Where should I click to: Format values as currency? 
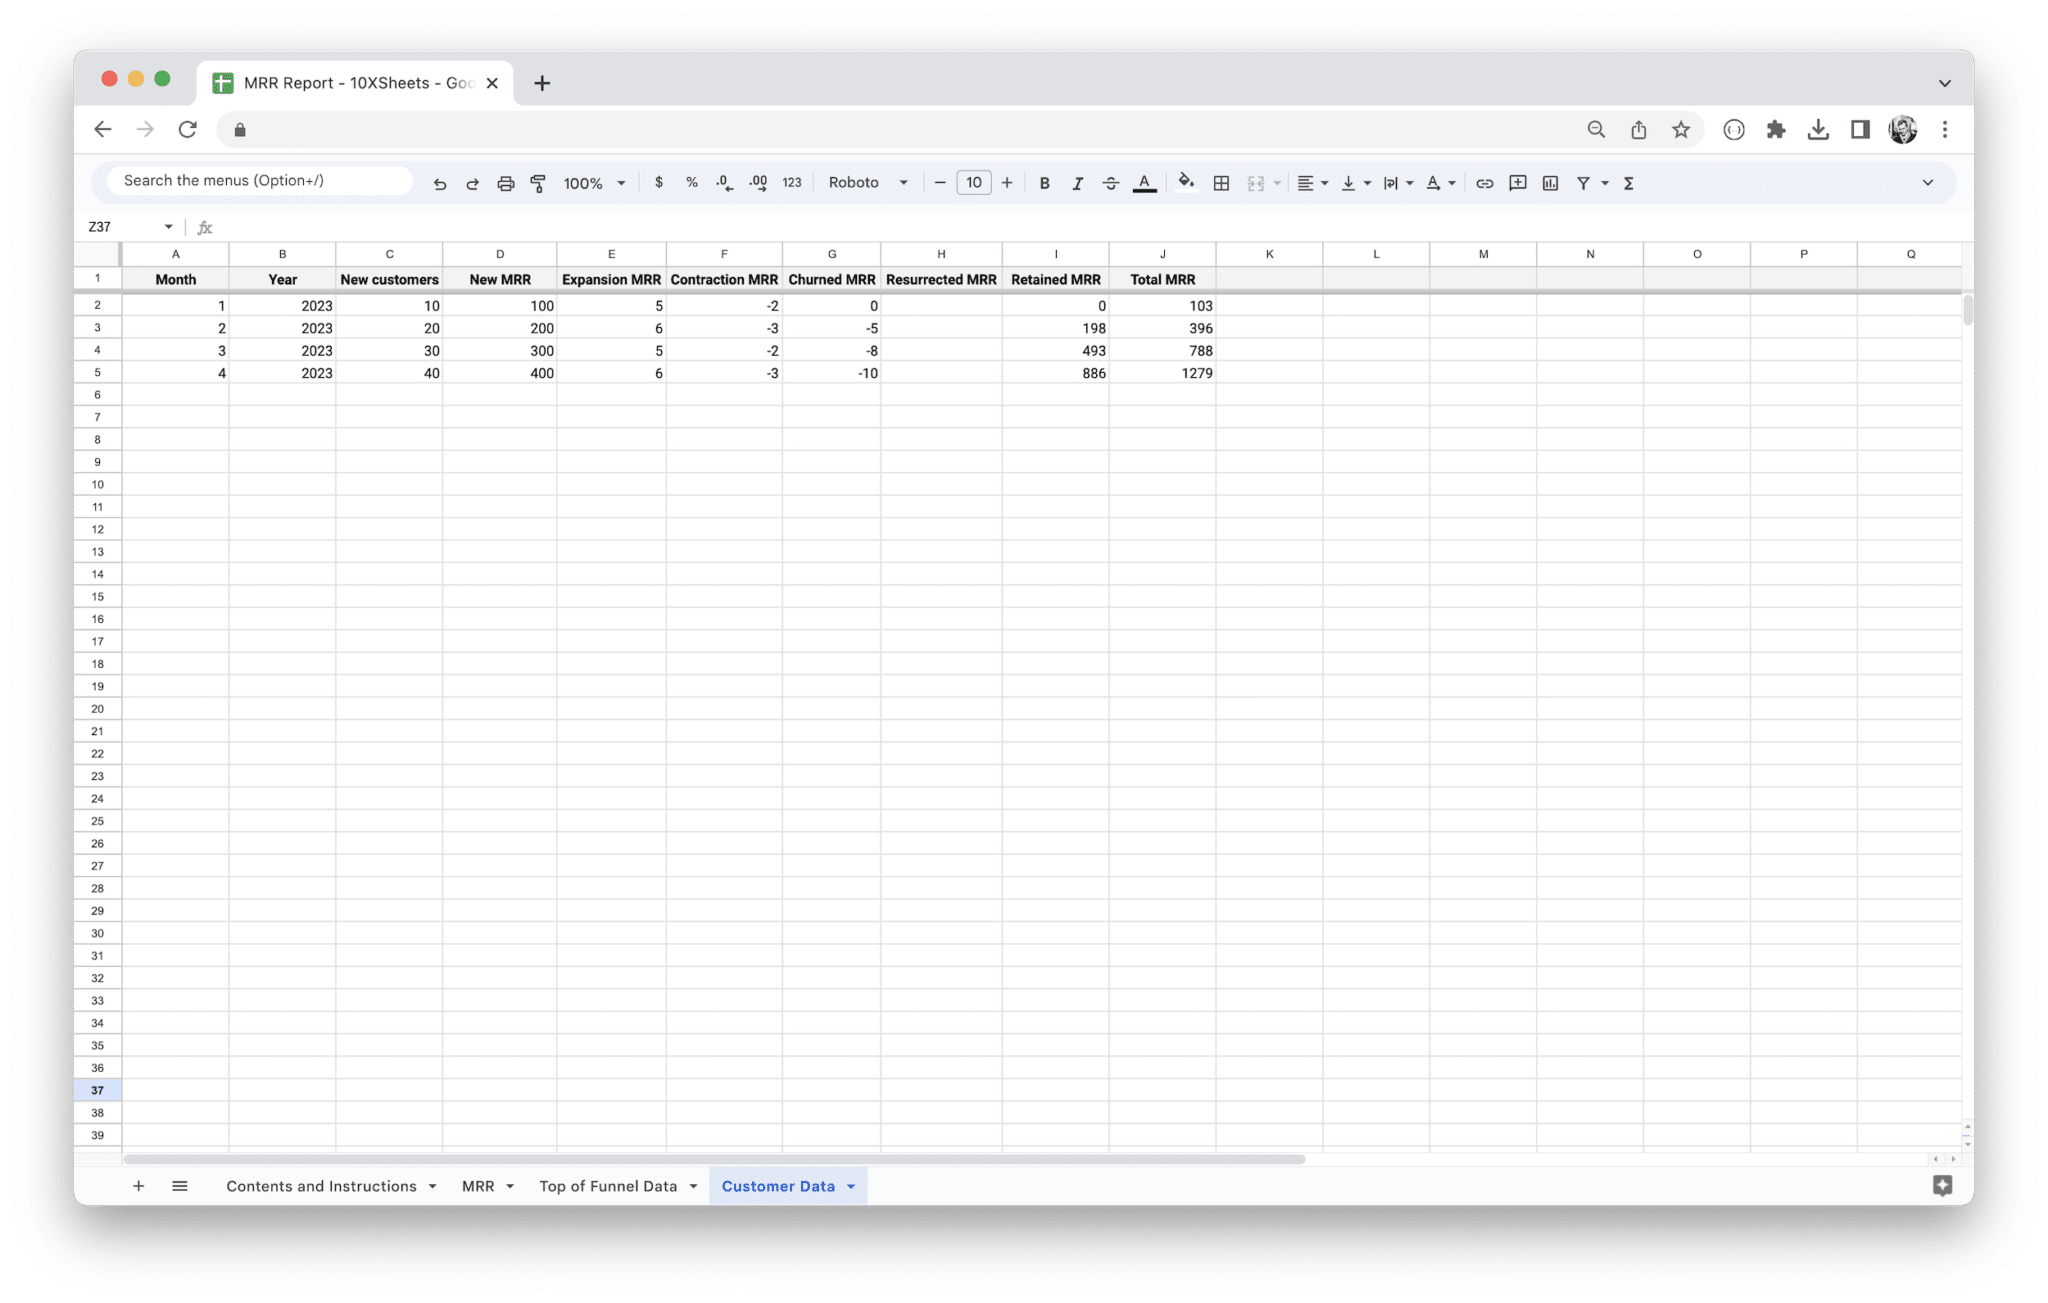click(x=658, y=183)
